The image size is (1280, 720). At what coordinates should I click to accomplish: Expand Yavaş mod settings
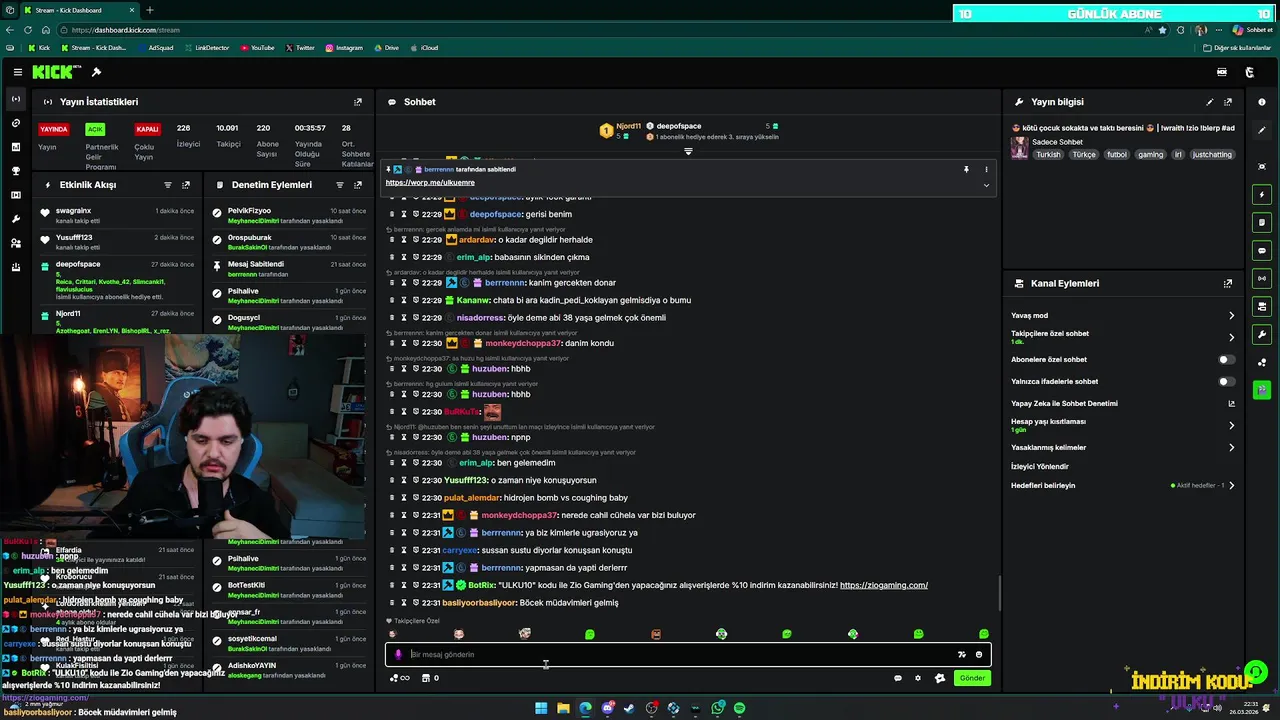coord(1232,316)
